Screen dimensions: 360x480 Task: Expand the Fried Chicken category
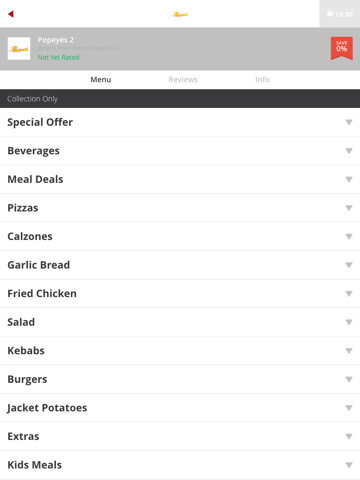tap(180, 294)
